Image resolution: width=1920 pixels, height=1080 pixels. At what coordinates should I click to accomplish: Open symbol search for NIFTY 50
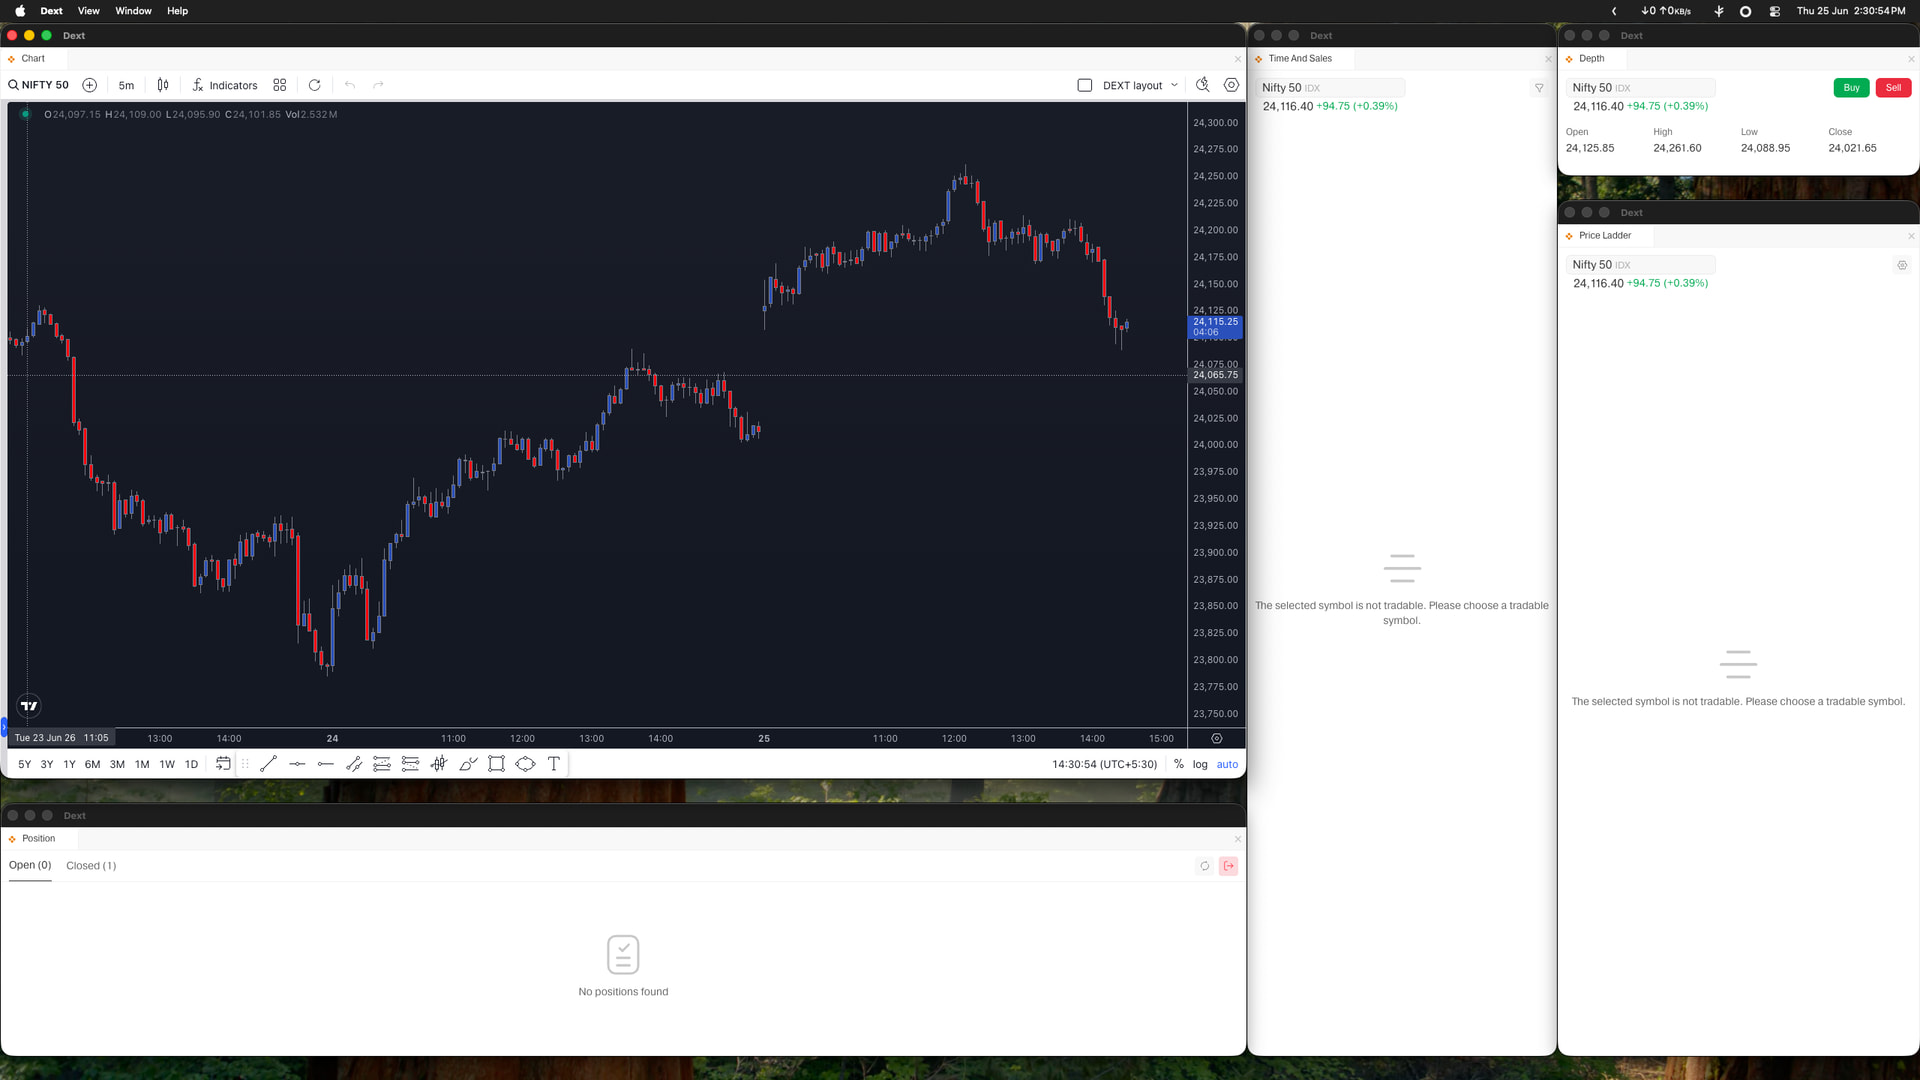39,85
